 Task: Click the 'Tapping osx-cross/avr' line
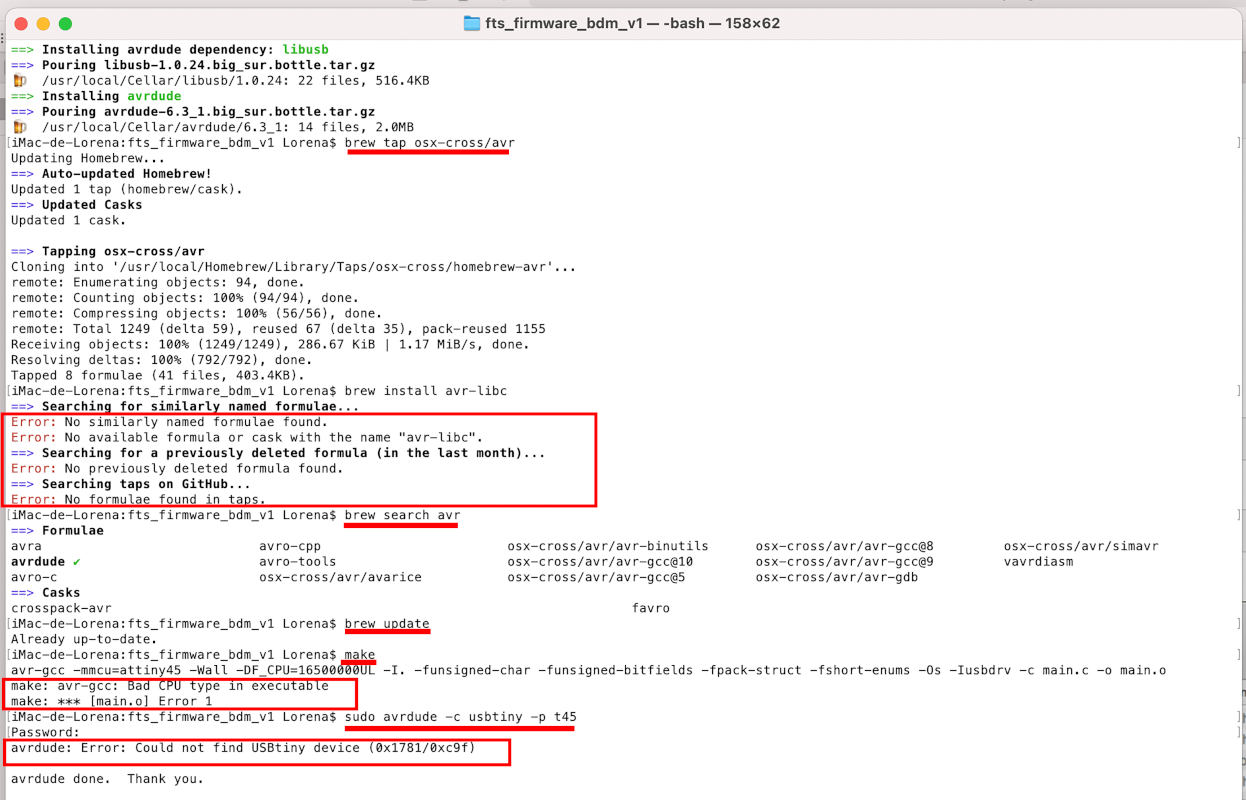point(108,251)
